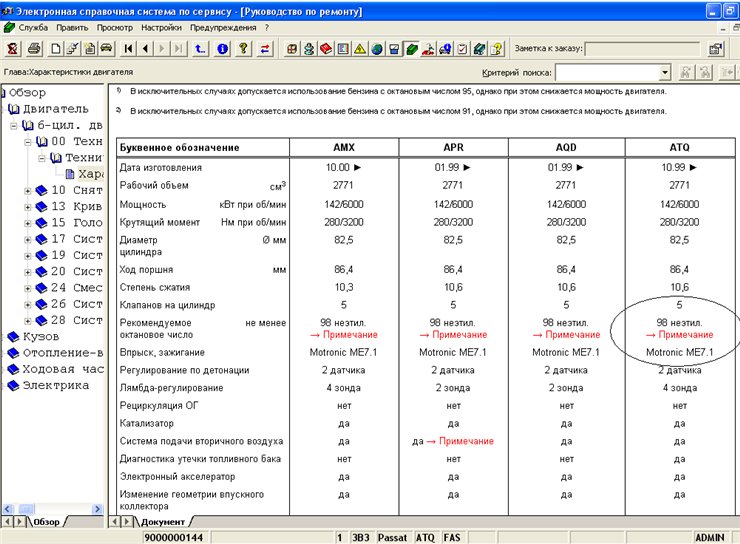Viewport: 740px width, 544px height.
Task: Select the Кузов item in the tree
Action: tap(41, 336)
